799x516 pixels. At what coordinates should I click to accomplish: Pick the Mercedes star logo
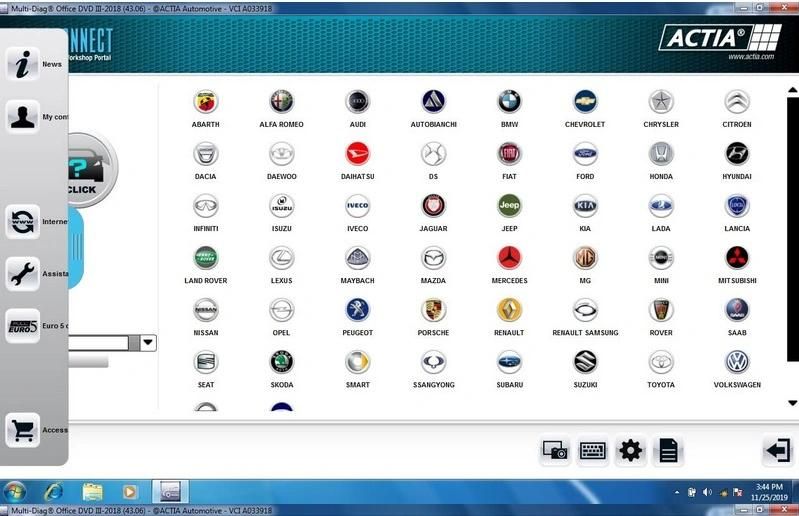(x=509, y=258)
